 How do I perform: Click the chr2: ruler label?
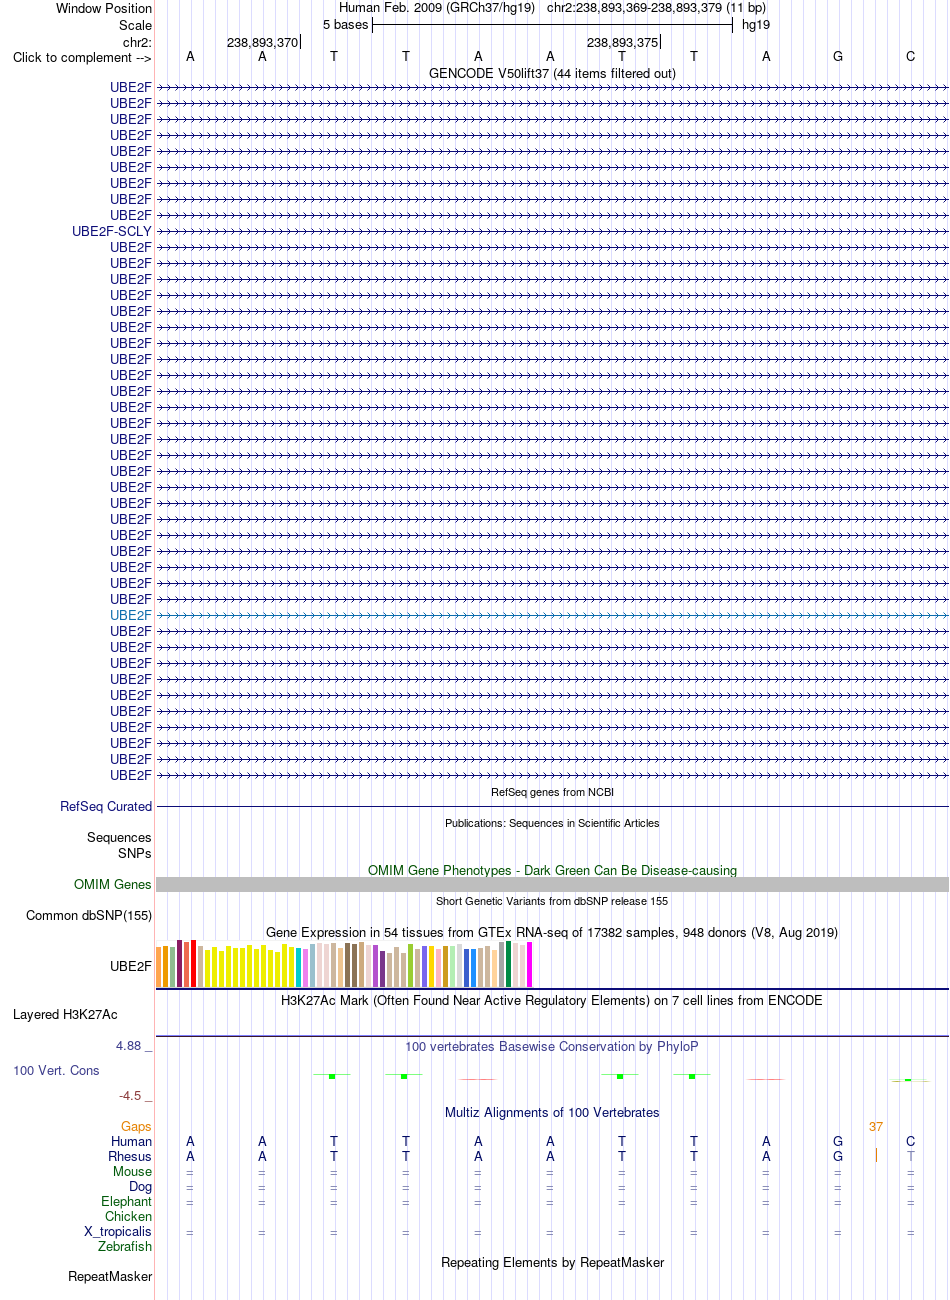tap(137, 42)
